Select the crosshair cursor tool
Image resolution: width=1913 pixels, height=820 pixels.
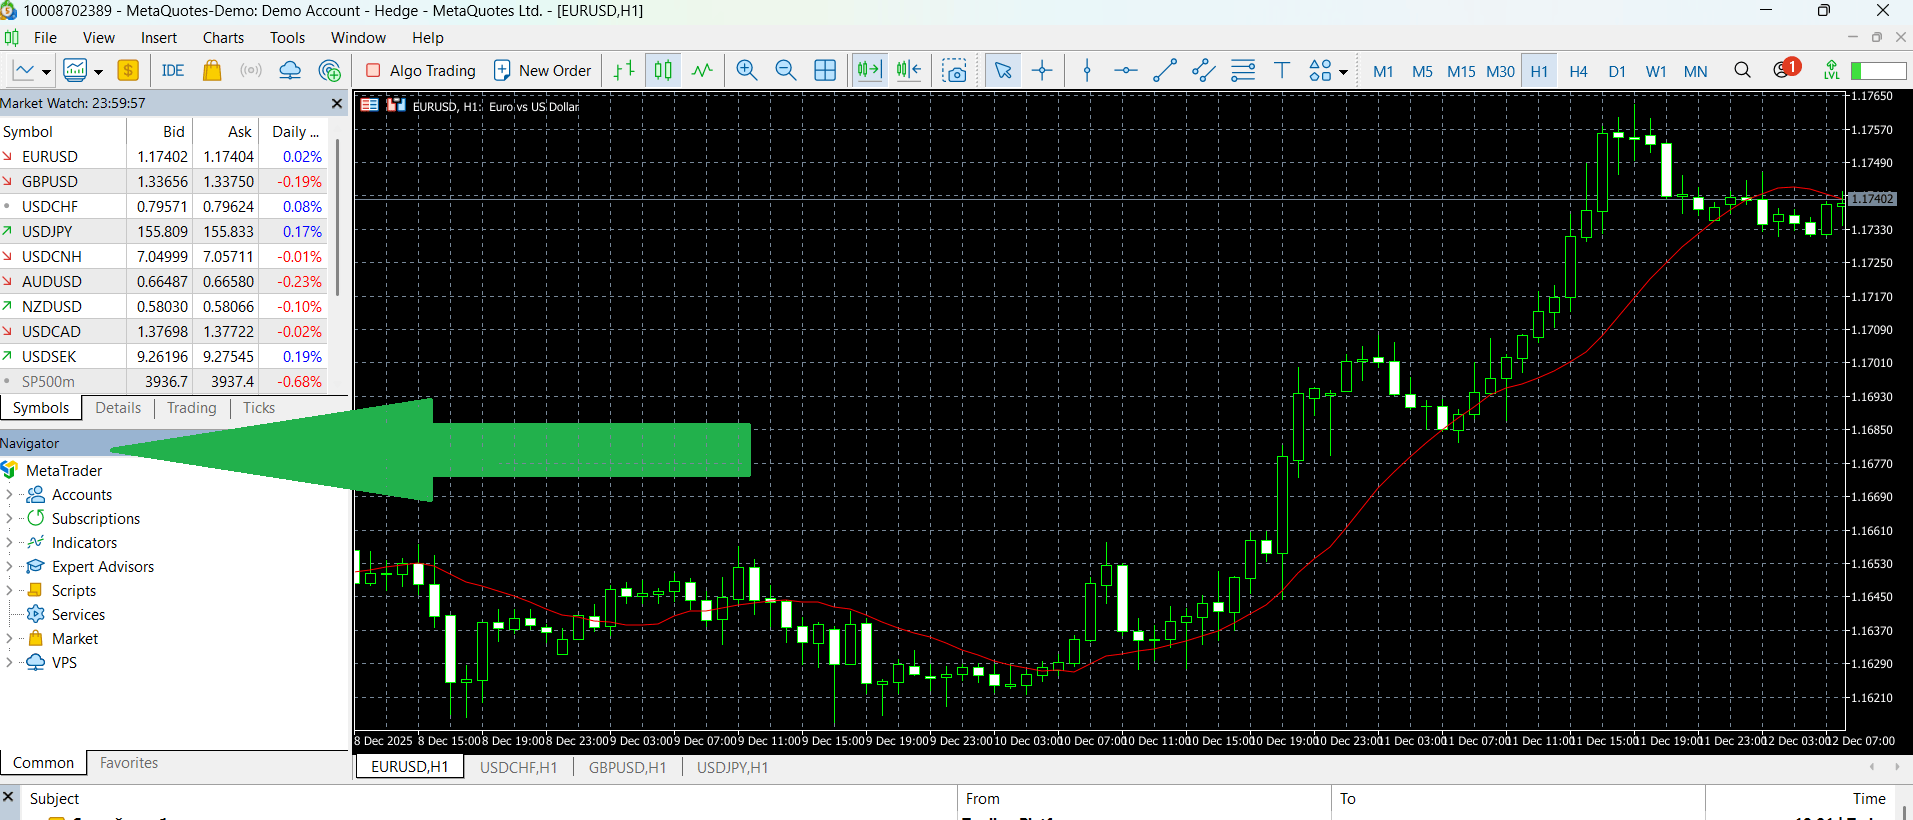(1042, 70)
